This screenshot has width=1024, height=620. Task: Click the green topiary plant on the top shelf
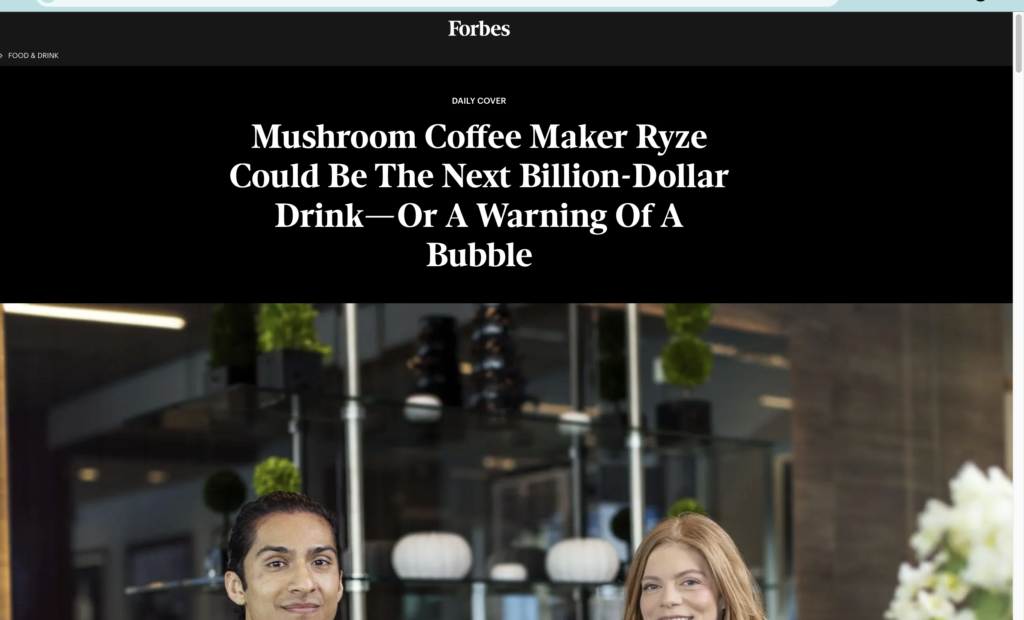(290, 329)
